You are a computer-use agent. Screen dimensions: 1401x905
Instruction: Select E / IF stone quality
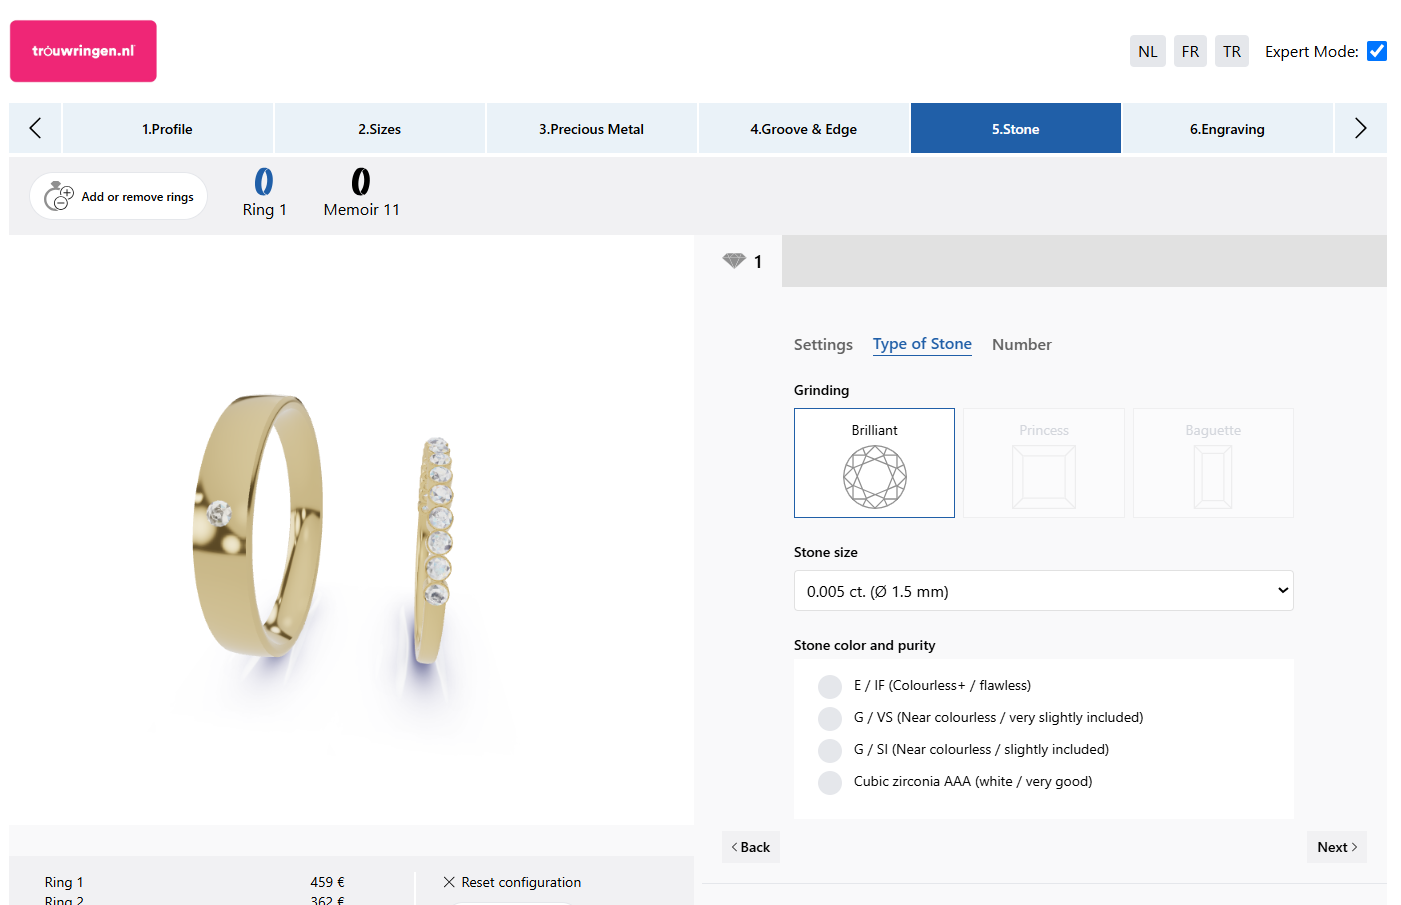(829, 686)
